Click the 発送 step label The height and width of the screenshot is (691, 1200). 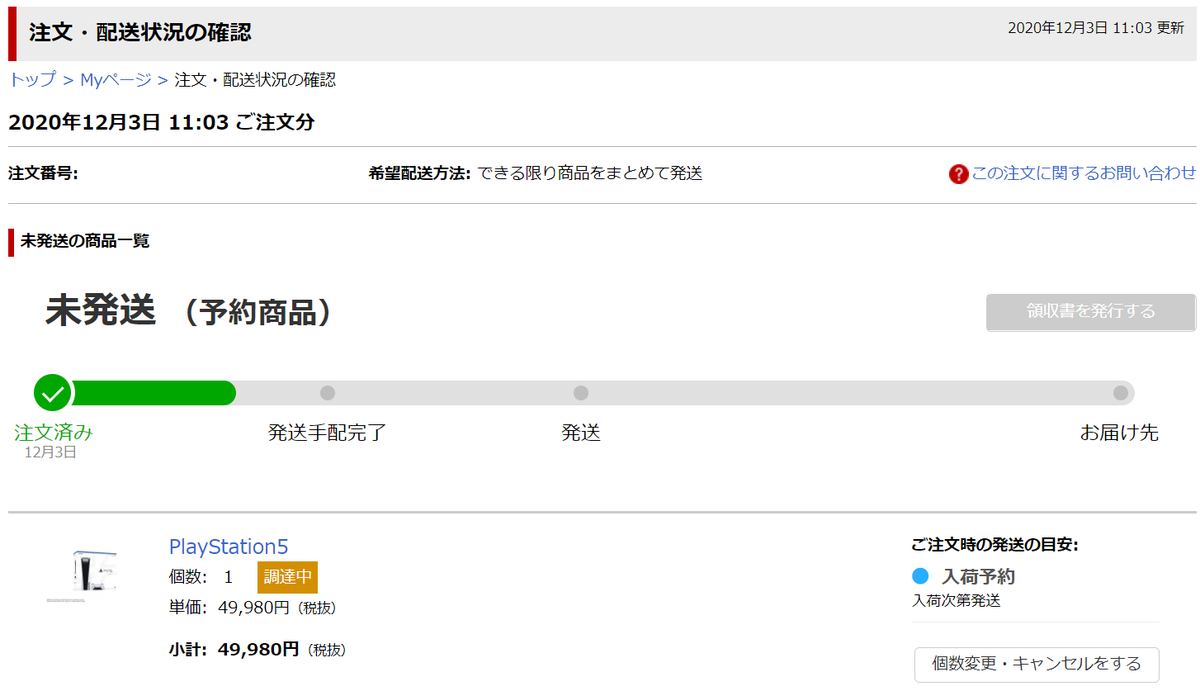(581, 433)
